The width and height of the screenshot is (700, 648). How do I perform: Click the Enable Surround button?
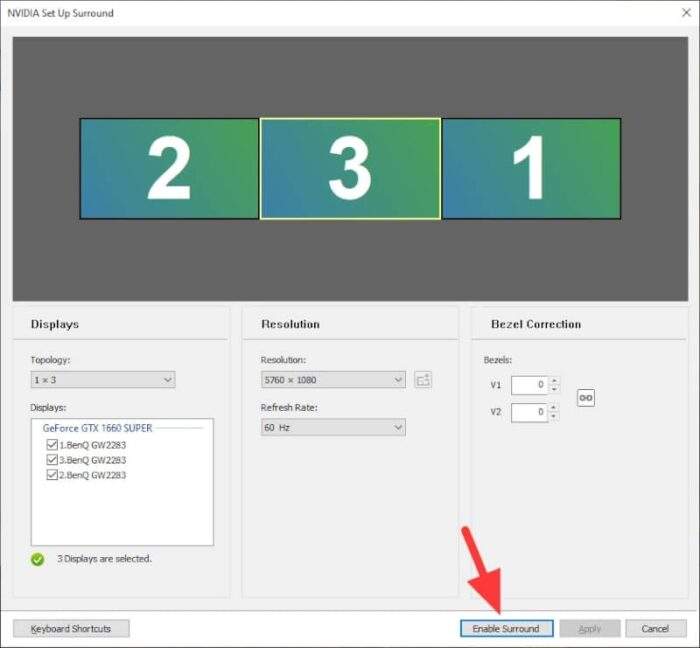point(507,629)
